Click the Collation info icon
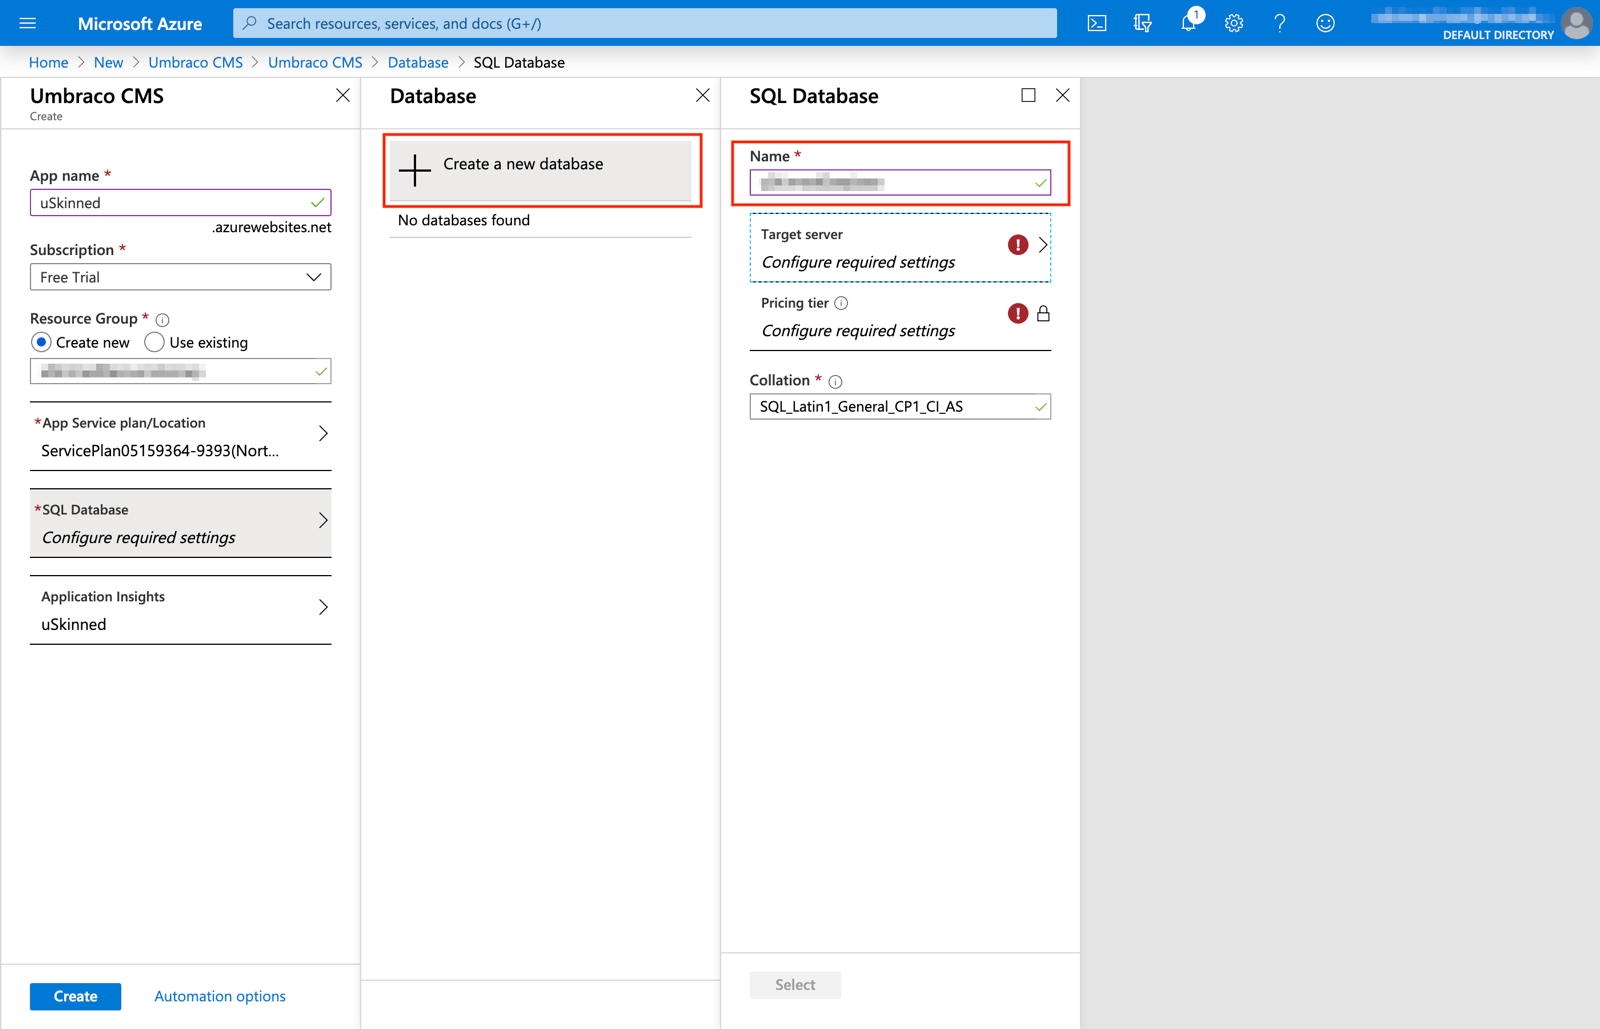Screen dimensions: 1600x1029 tap(835, 381)
